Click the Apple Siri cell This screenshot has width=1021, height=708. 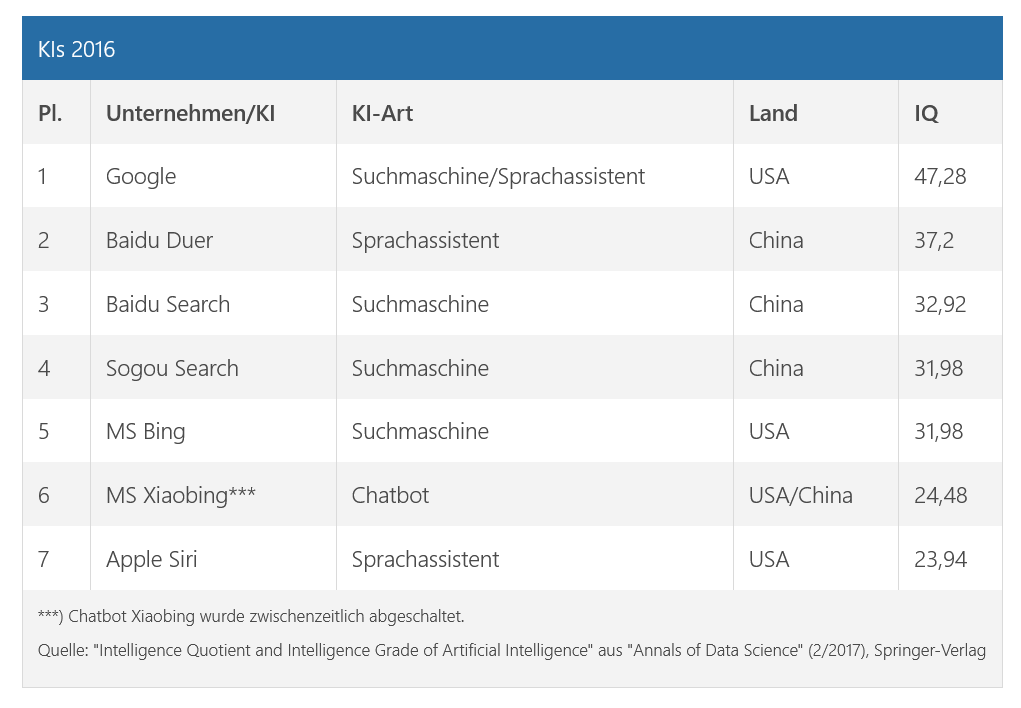[x=151, y=559]
